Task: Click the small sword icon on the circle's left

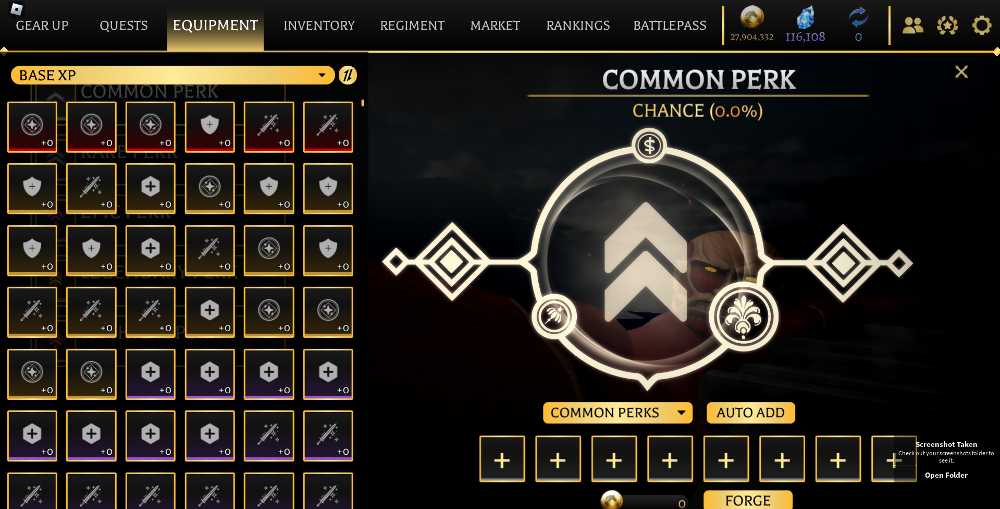Action: coord(554,316)
